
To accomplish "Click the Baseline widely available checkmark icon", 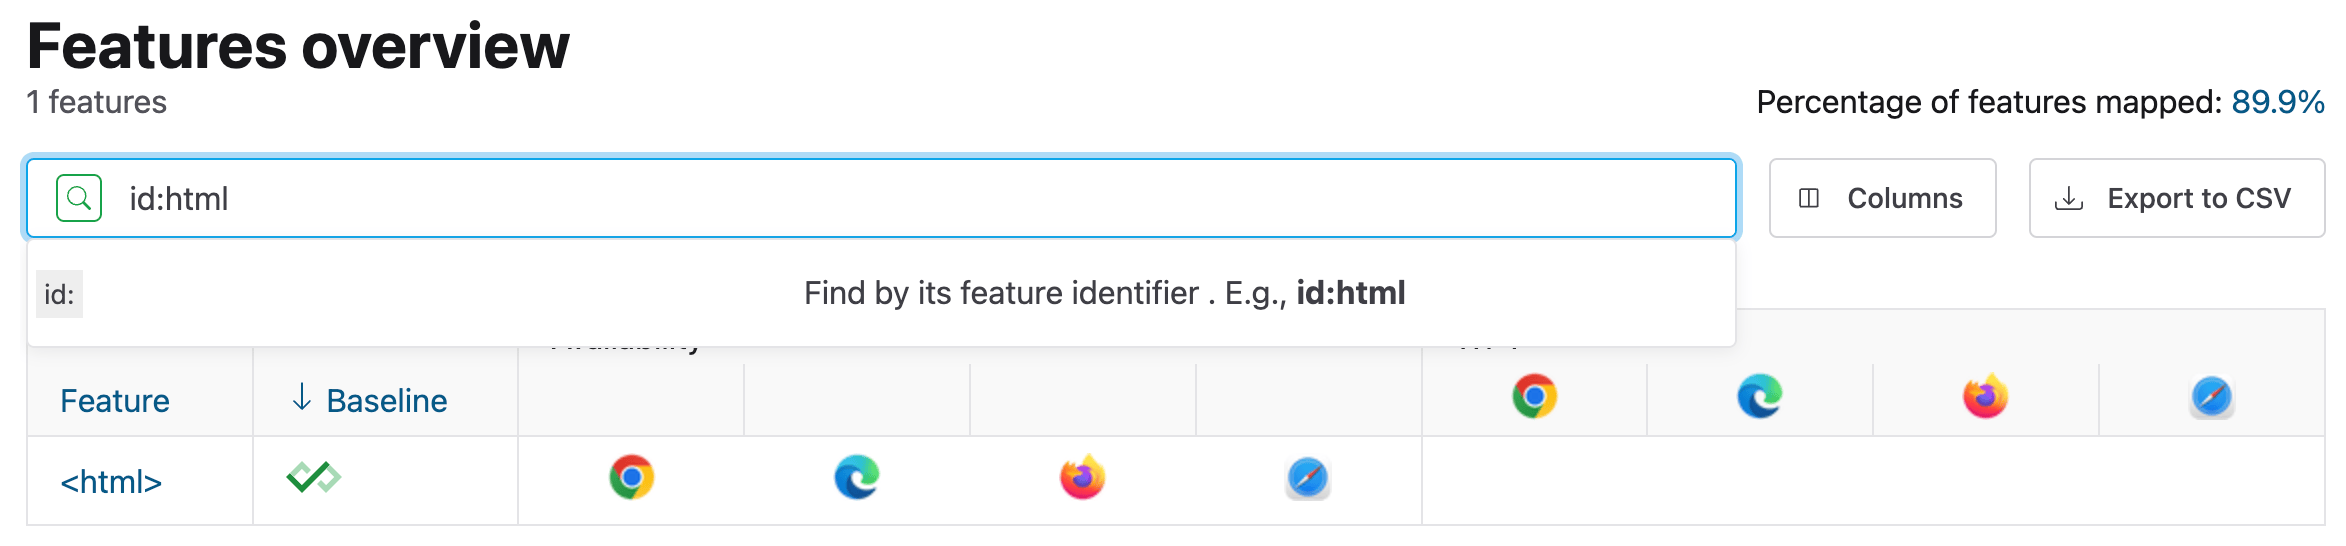I will pos(313,477).
